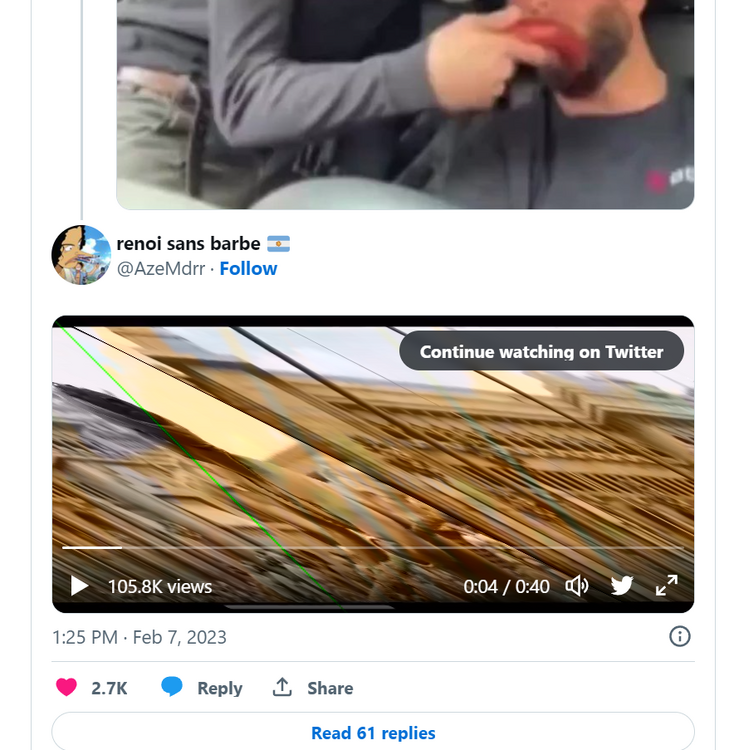The height and width of the screenshot is (750, 729).
Task: Mute the video with the speaker icon
Action: pyautogui.click(x=577, y=586)
